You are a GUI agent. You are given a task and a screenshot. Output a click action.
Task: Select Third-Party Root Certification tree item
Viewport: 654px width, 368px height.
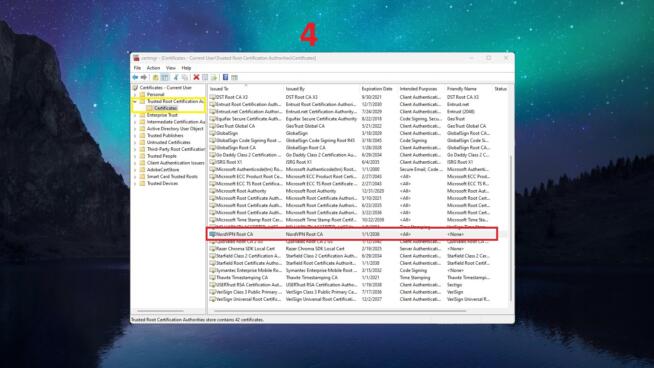tap(176, 149)
